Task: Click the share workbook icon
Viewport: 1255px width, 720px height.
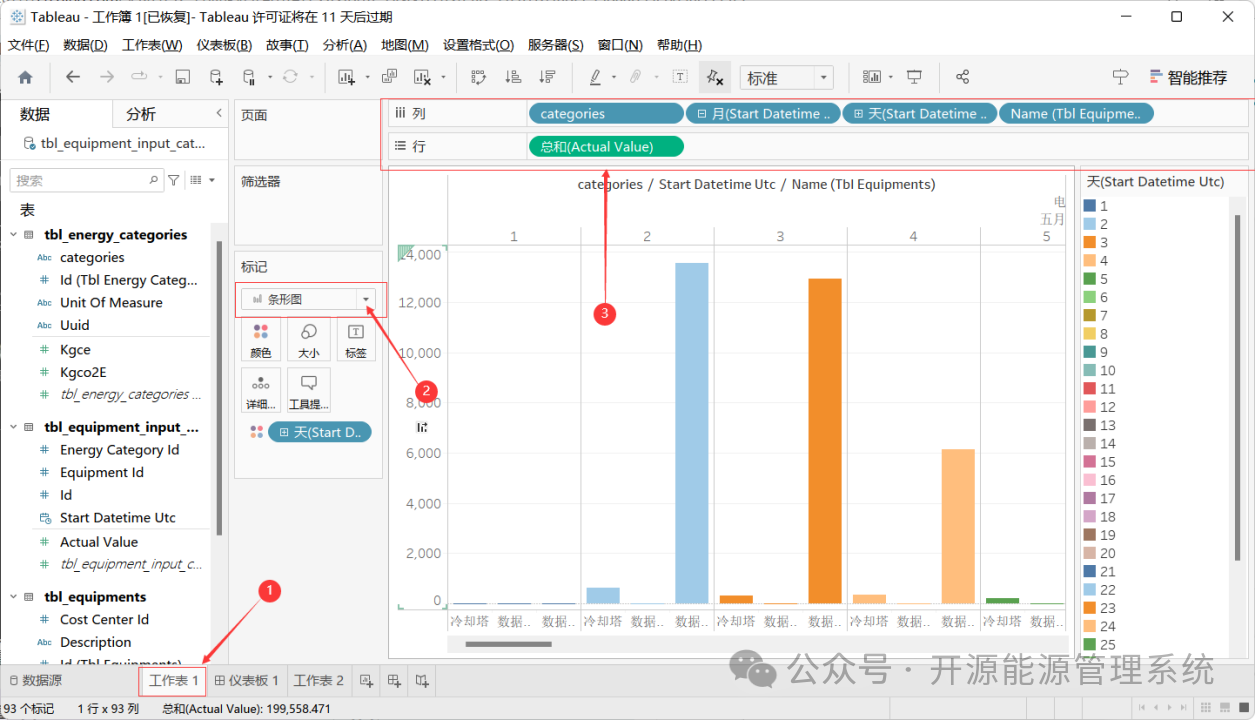Action: coord(962,77)
